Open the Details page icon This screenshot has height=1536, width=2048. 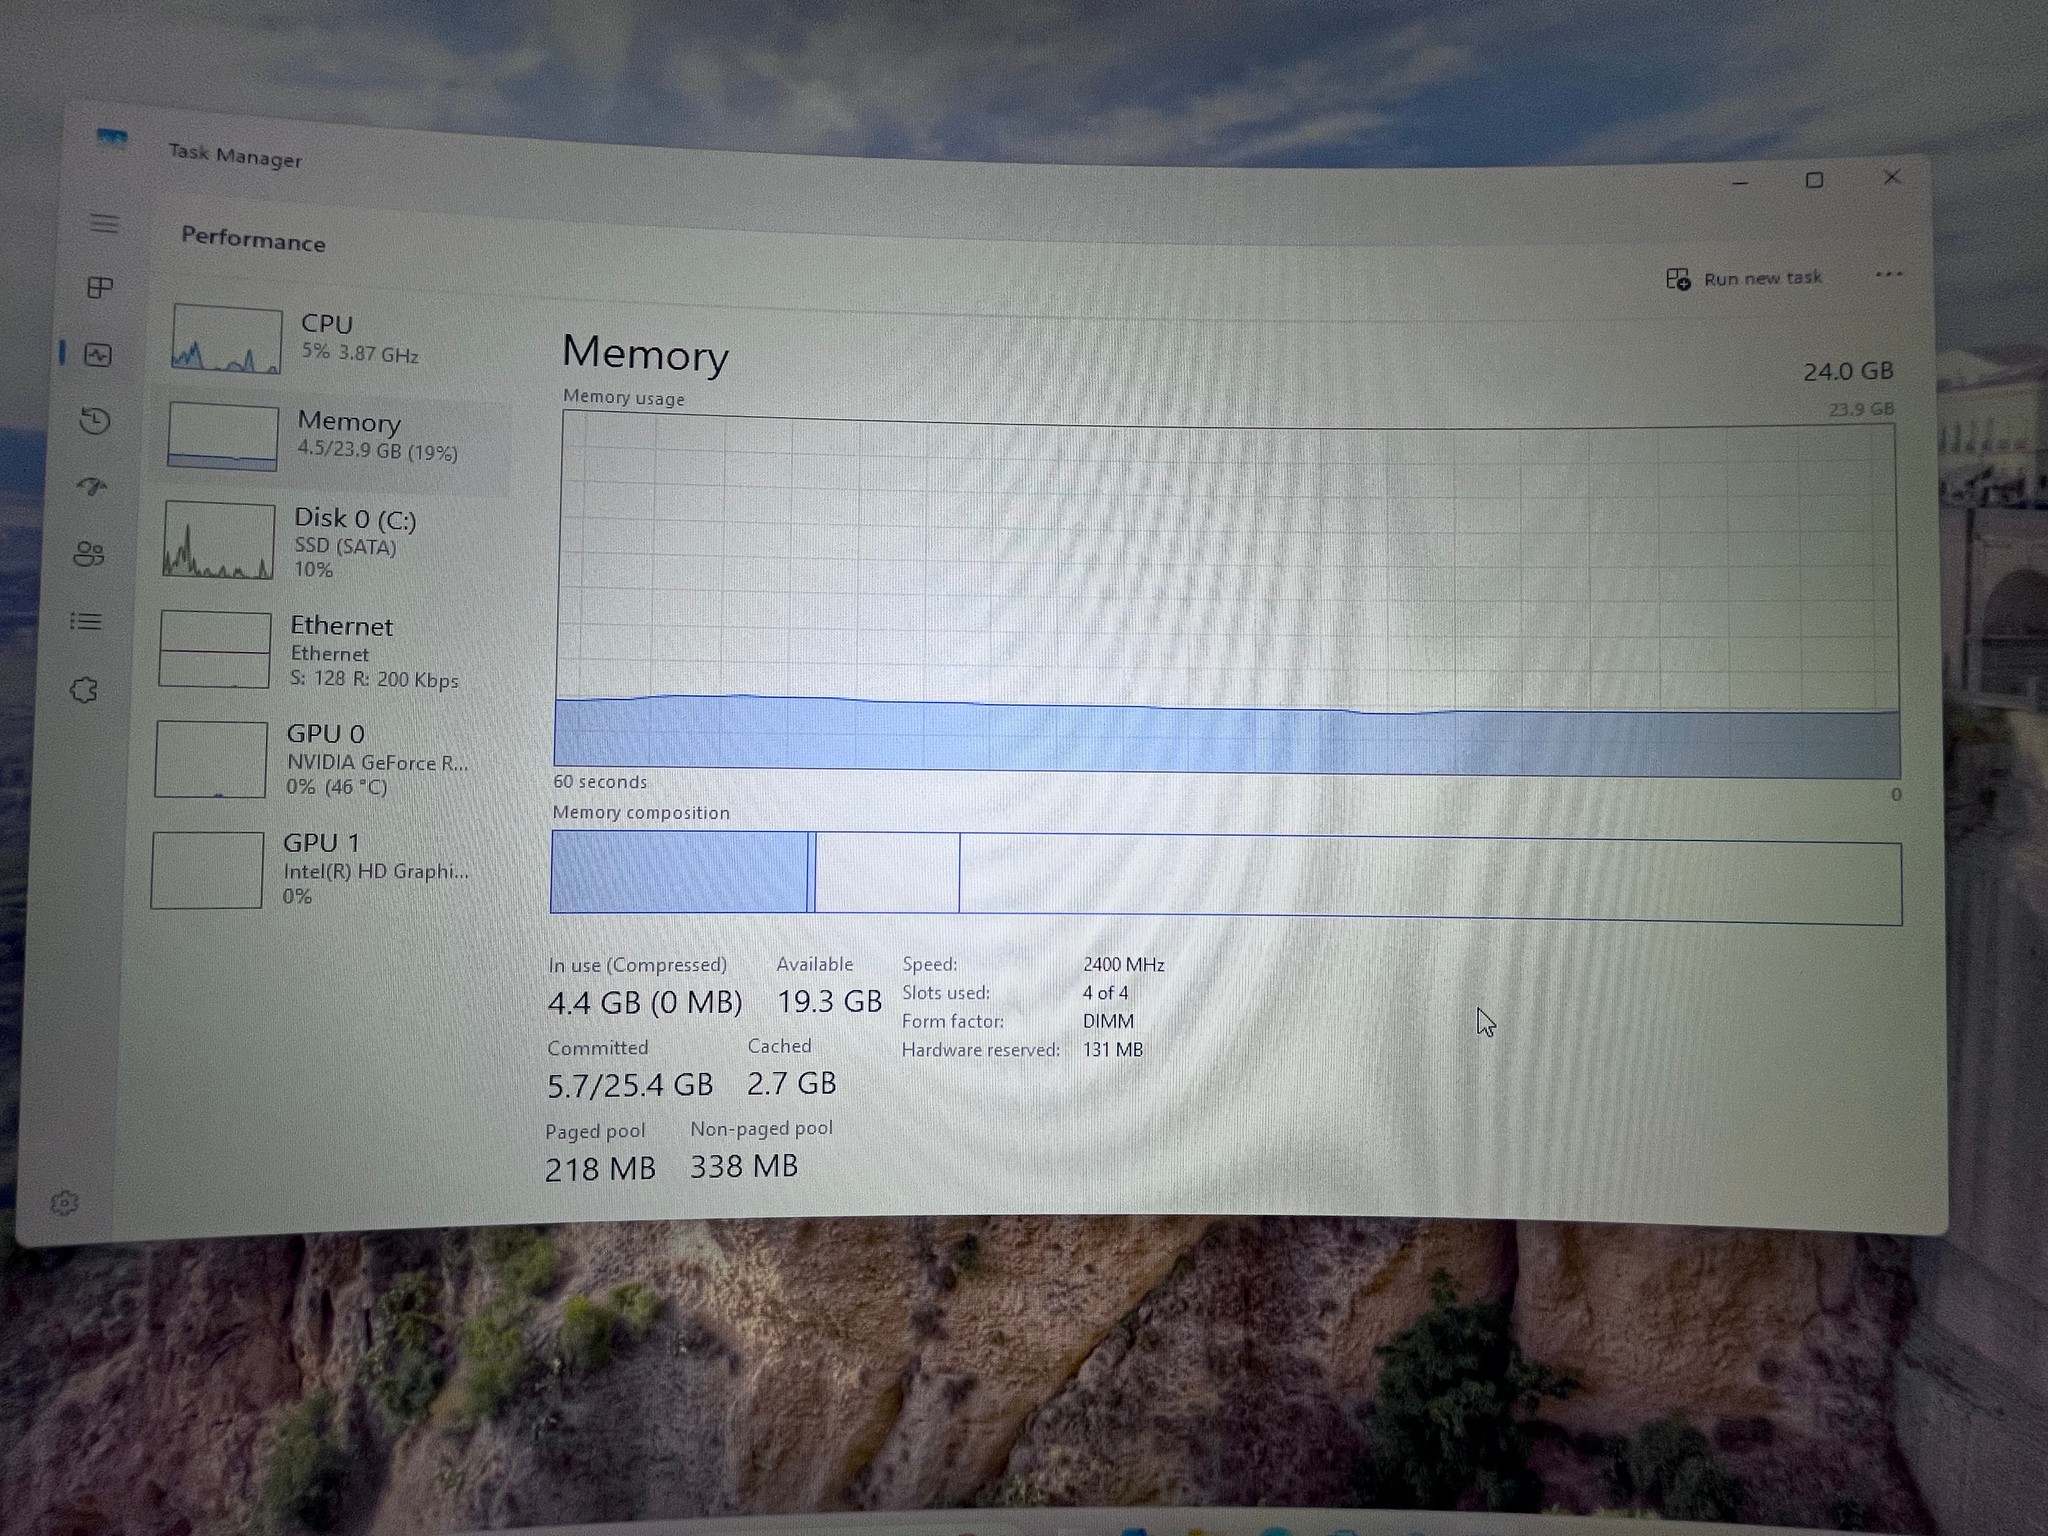86,622
